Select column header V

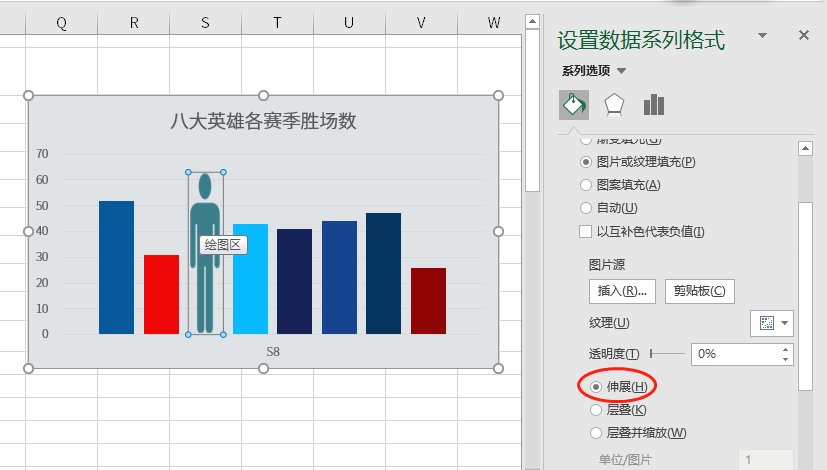pyautogui.click(x=421, y=23)
